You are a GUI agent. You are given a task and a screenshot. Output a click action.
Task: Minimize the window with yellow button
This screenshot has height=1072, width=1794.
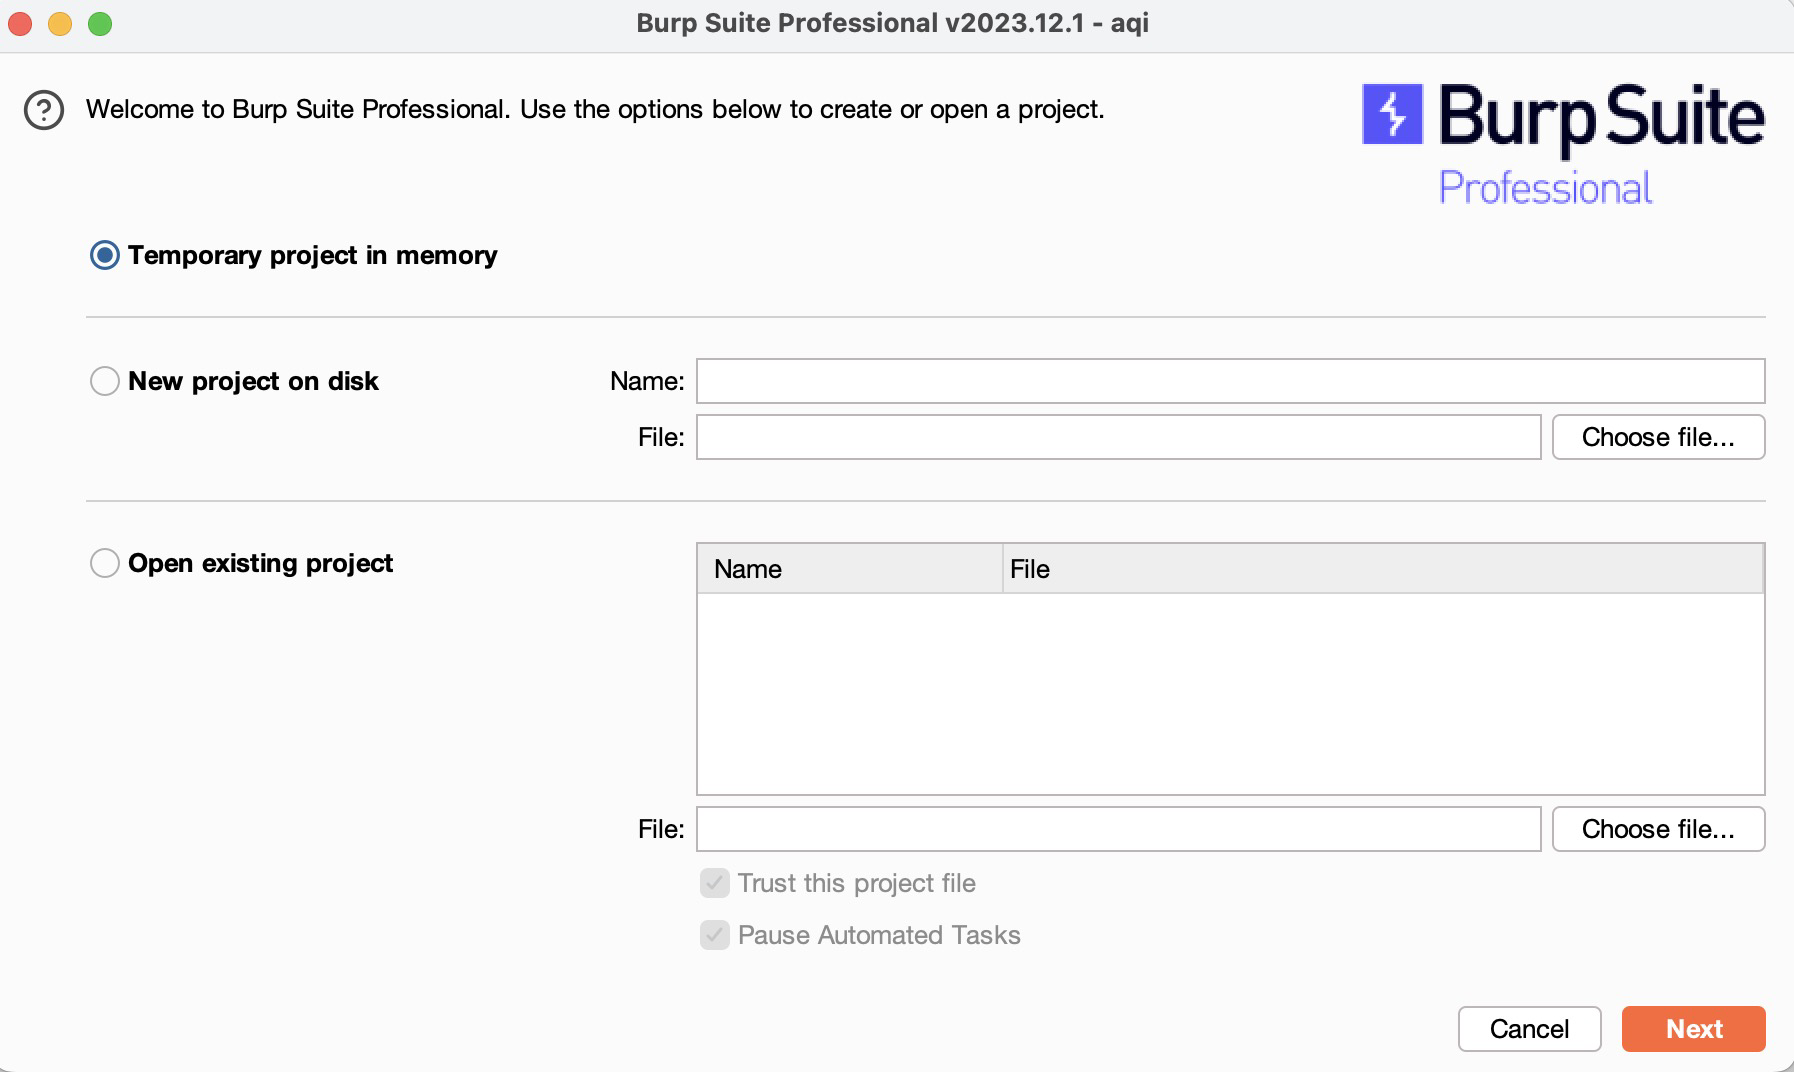[60, 24]
